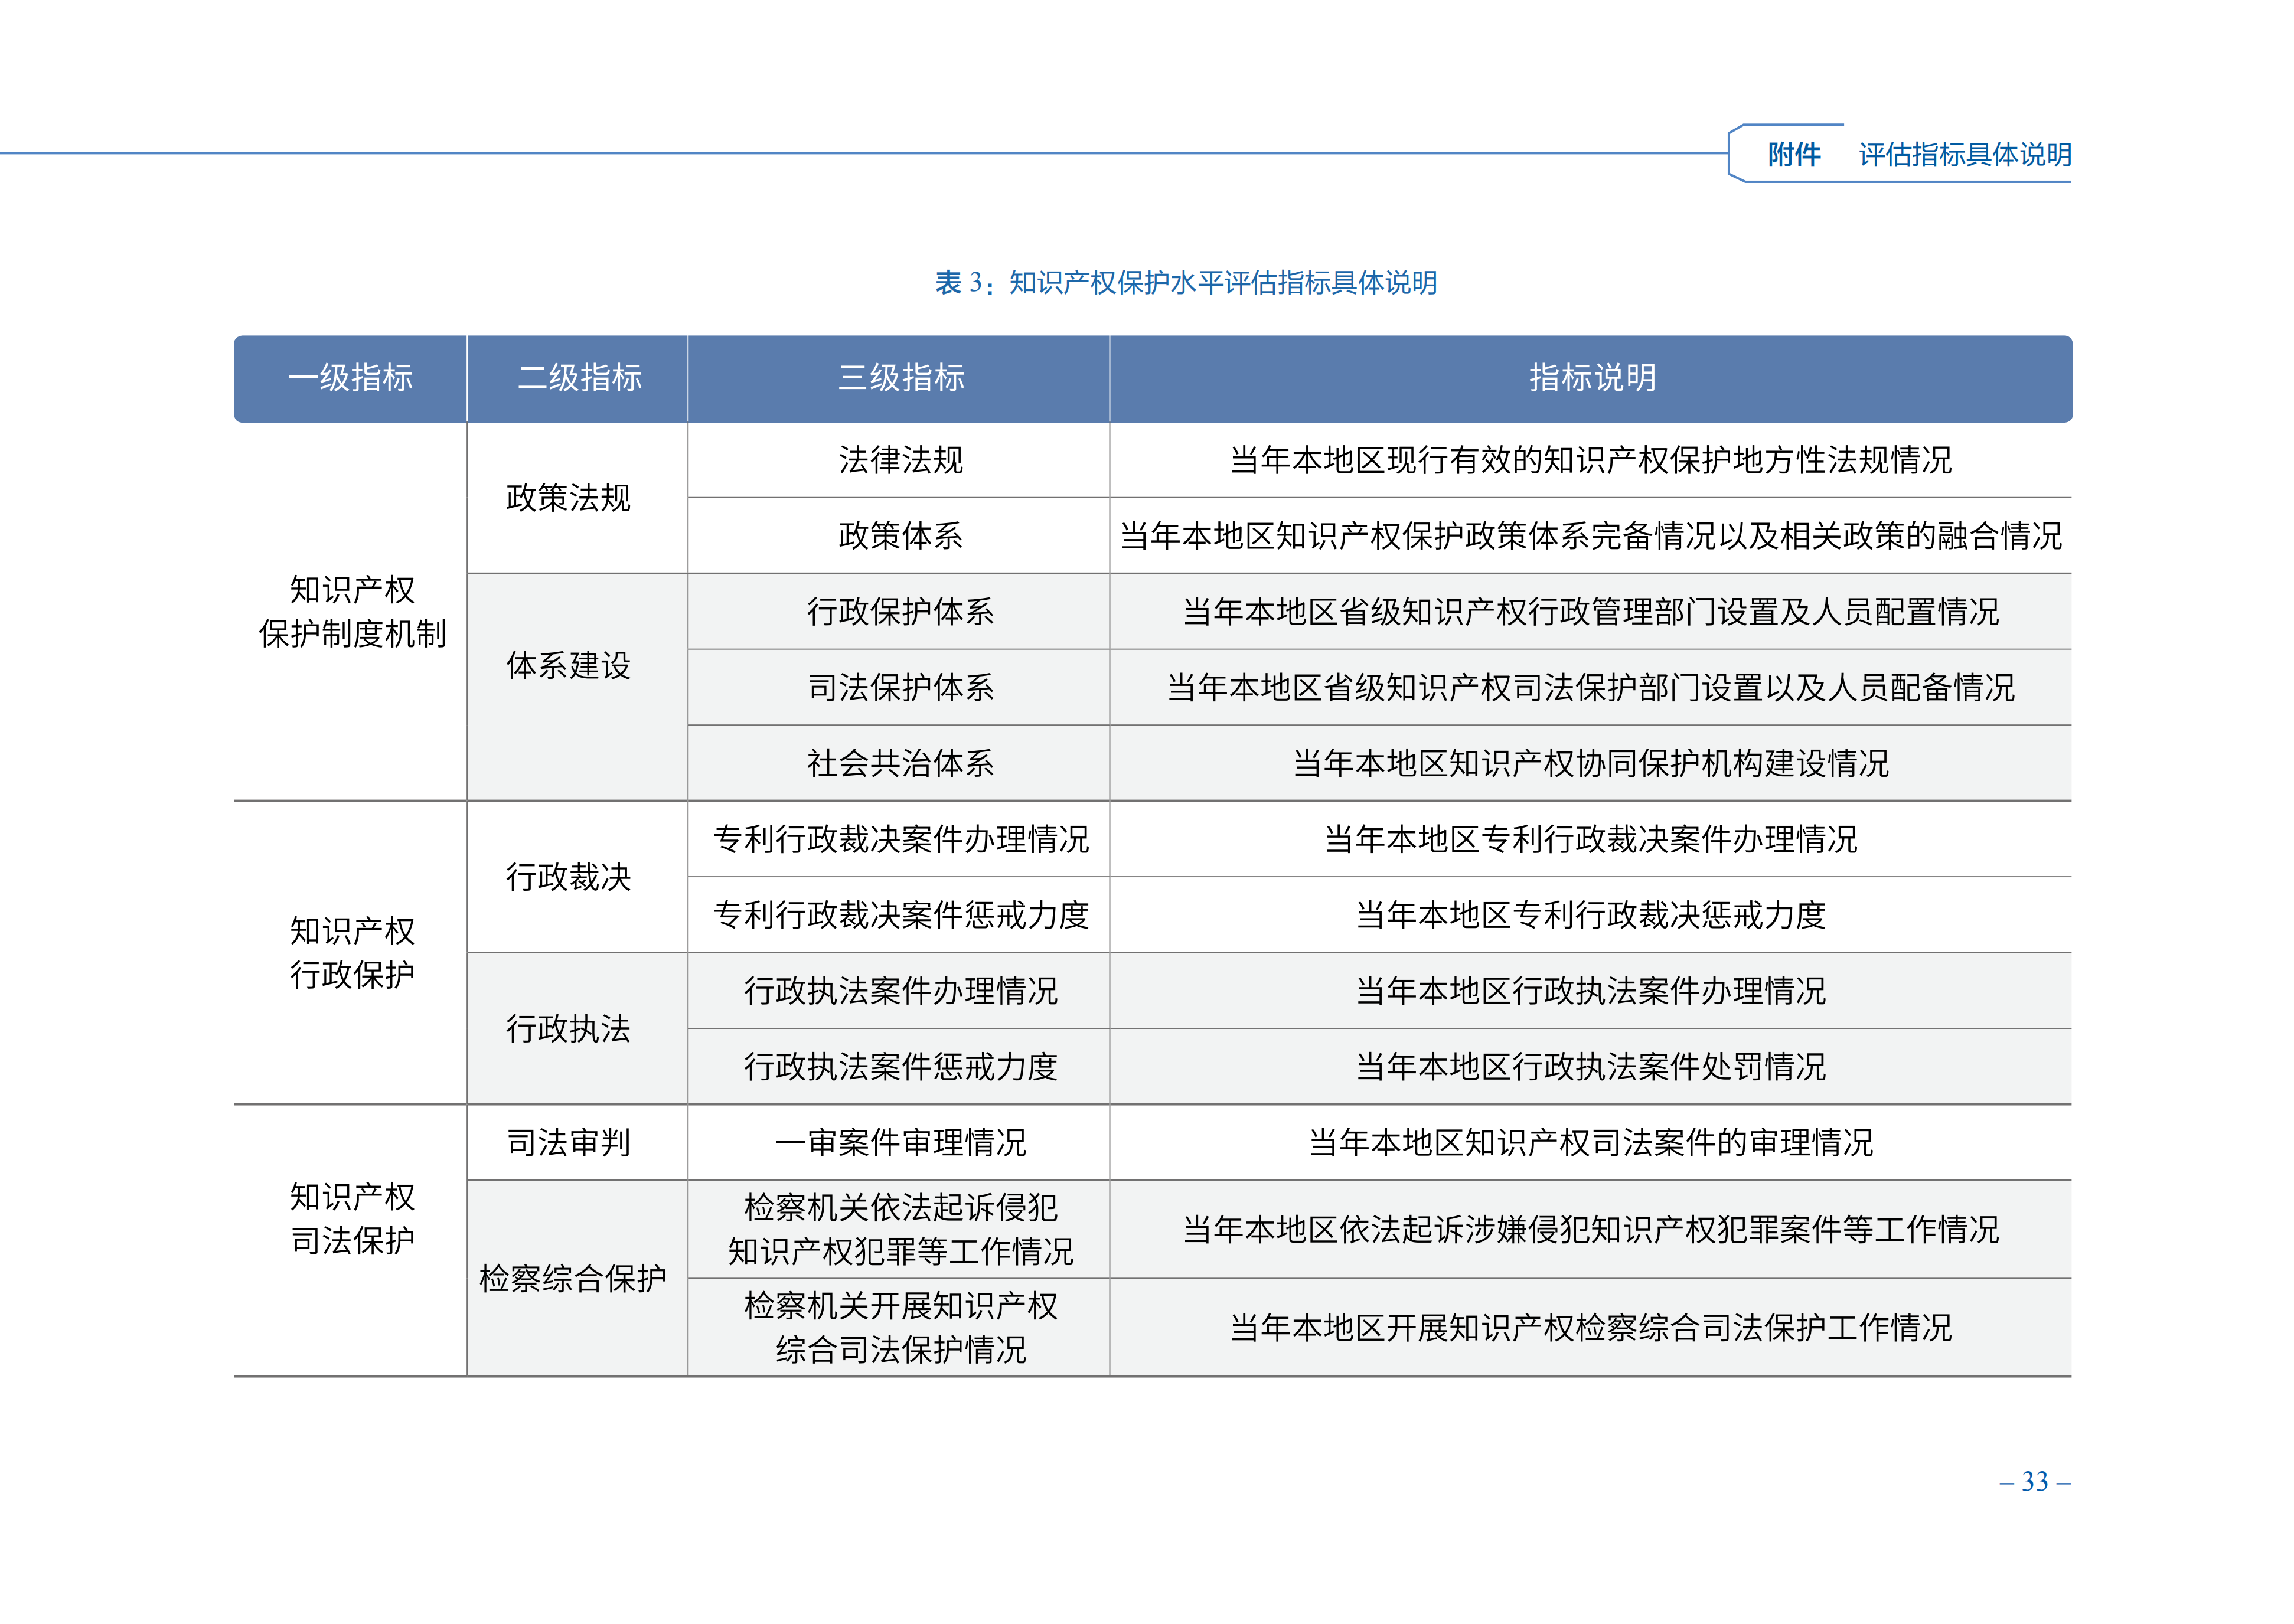The height and width of the screenshot is (1624, 2294).
Task: Select the 三级指标 column header
Action: click(x=899, y=378)
